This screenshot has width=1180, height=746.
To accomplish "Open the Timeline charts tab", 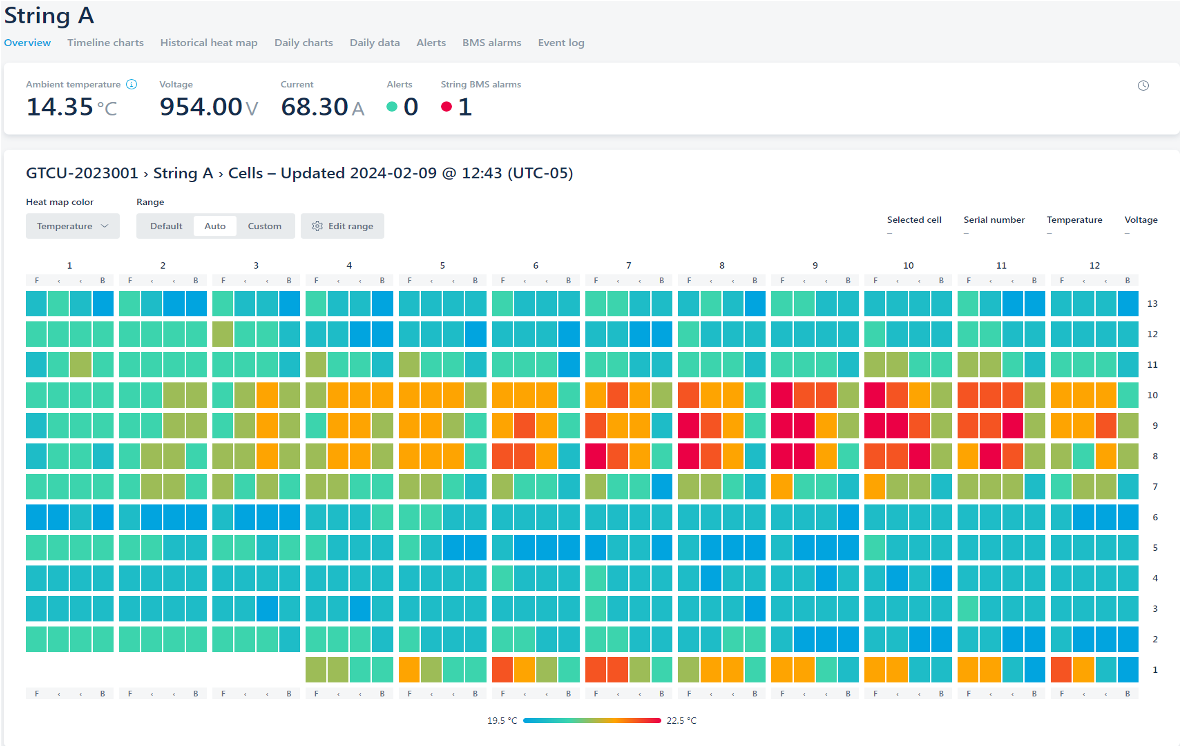I will coord(105,43).
